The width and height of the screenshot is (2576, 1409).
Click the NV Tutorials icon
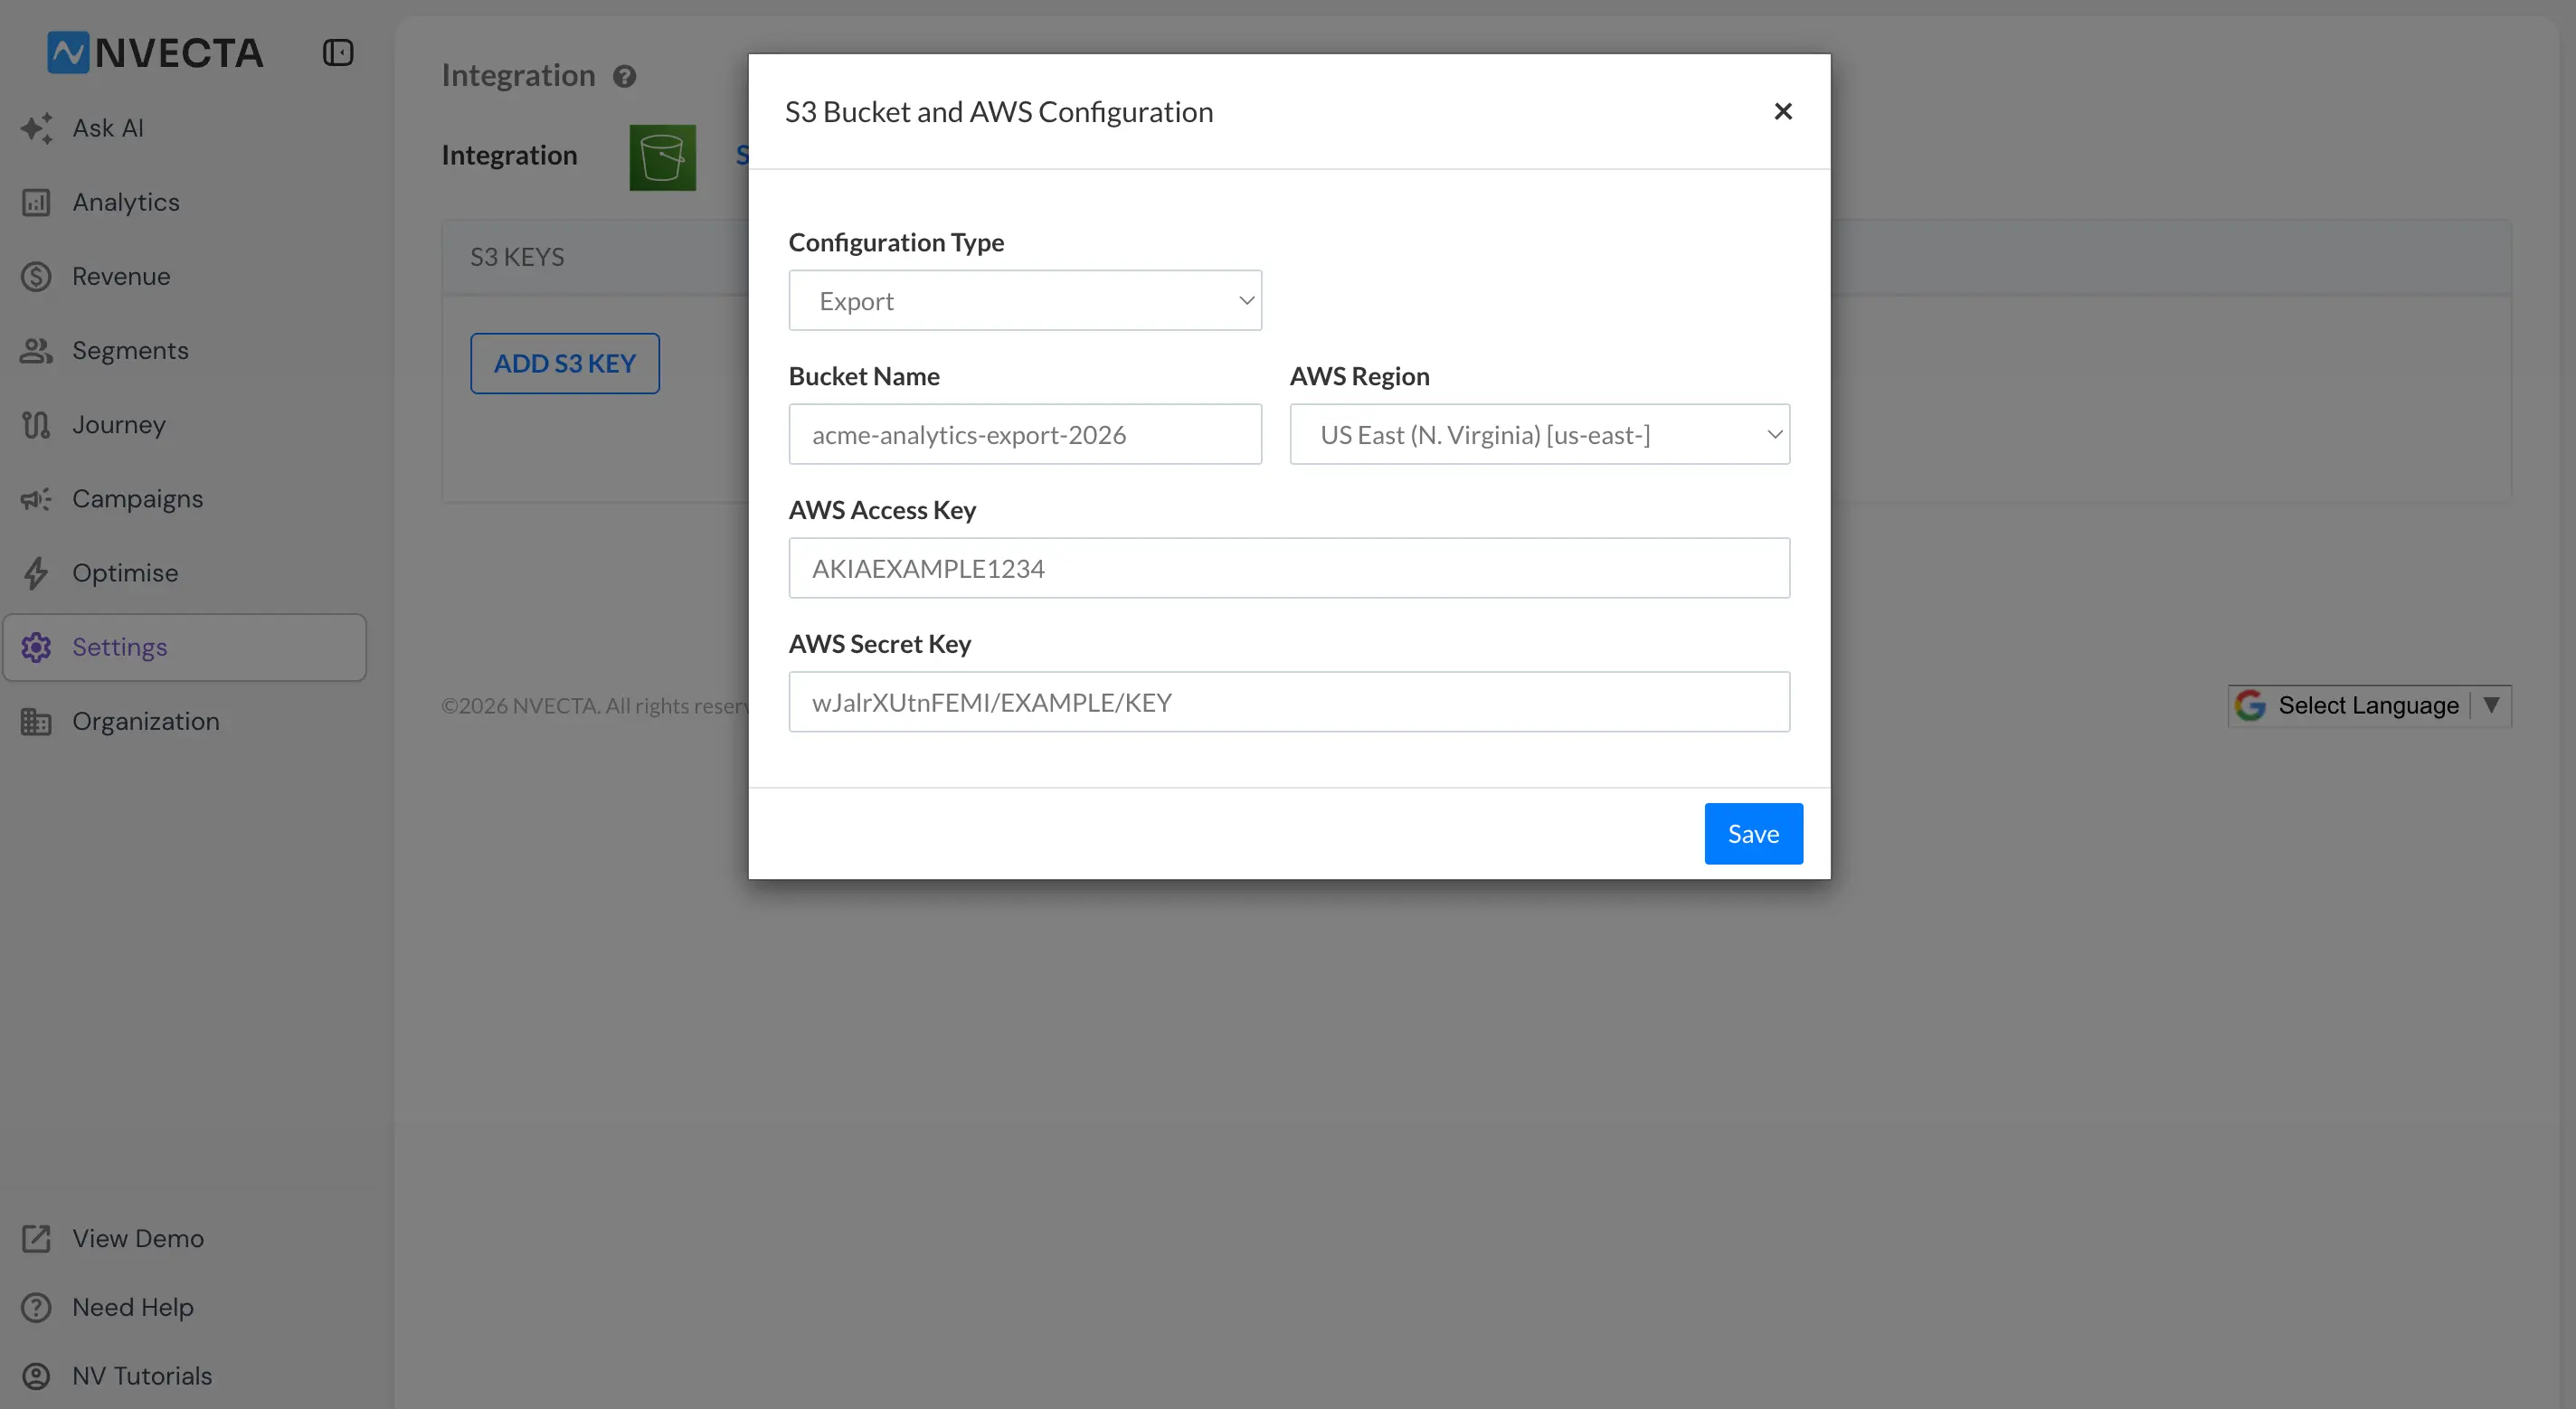point(36,1376)
